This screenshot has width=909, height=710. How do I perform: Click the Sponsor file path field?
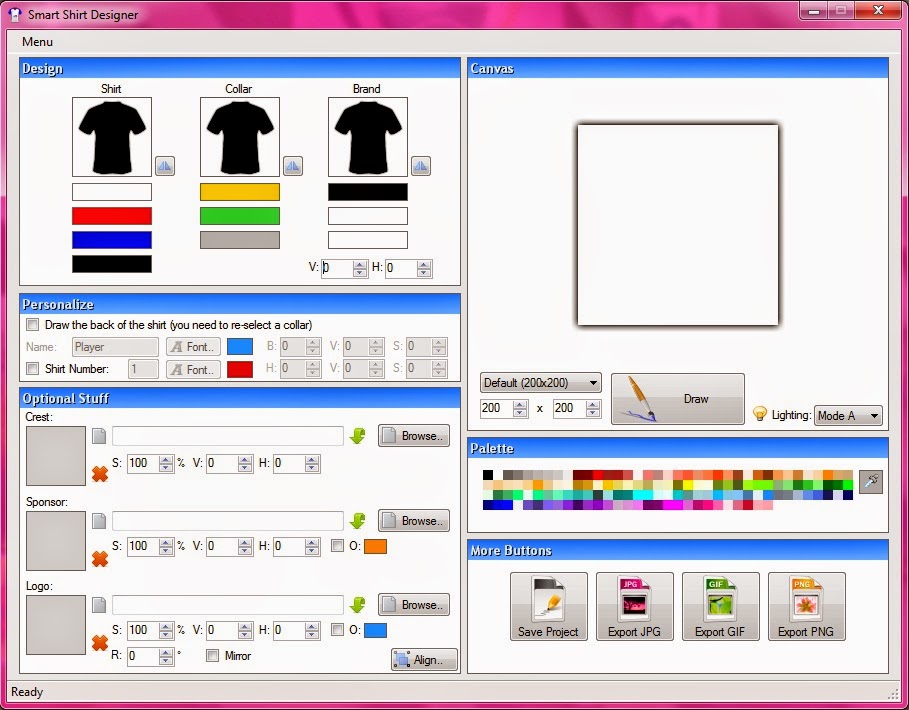228,520
